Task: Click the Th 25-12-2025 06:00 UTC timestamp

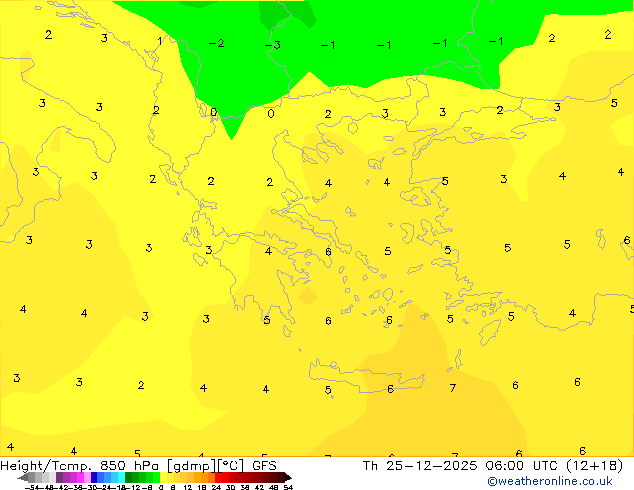Action: click(x=462, y=466)
